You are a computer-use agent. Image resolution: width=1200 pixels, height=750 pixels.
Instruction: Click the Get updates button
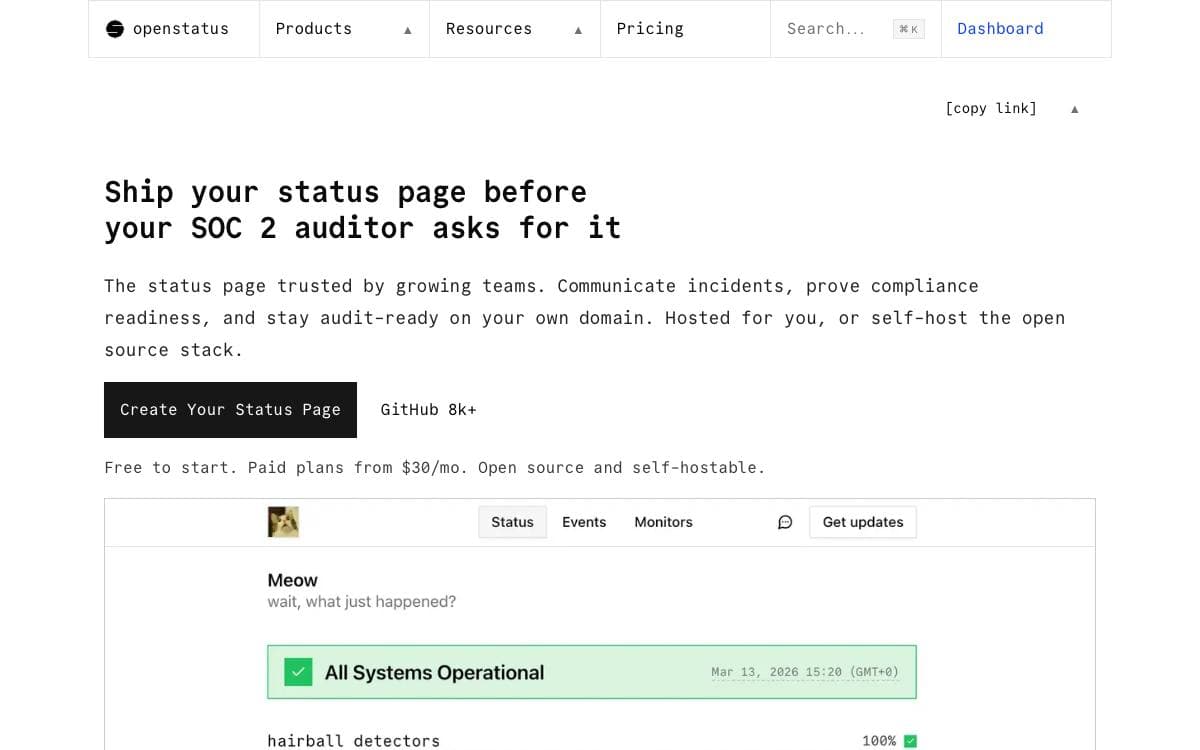tap(863, 522)
